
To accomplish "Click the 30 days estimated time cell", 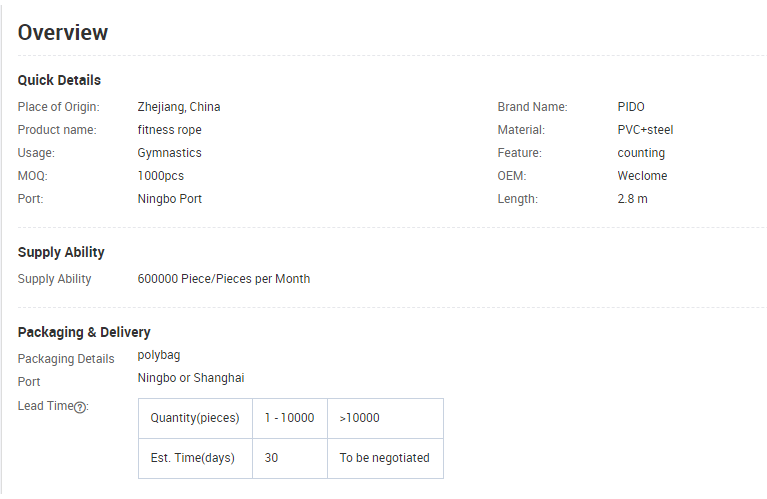I will point(272,458).
